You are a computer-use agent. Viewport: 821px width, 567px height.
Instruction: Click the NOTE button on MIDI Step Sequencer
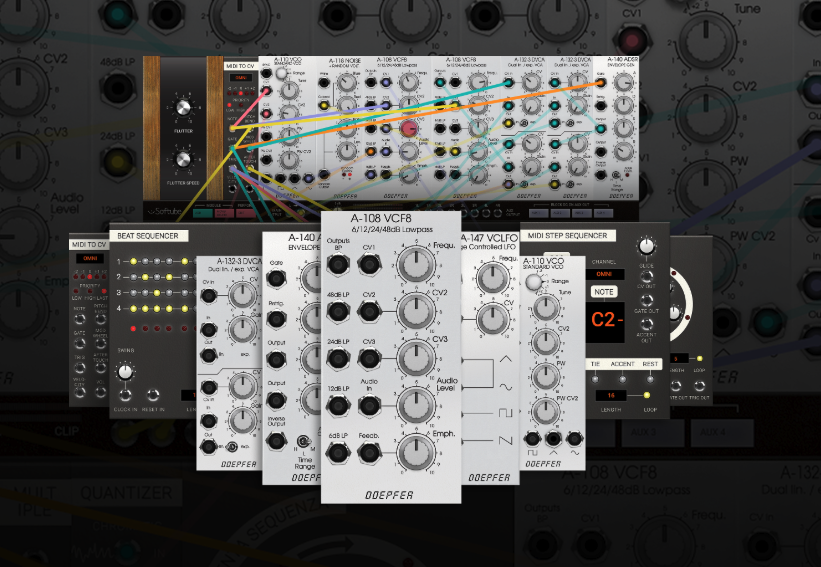click(604, 292)
